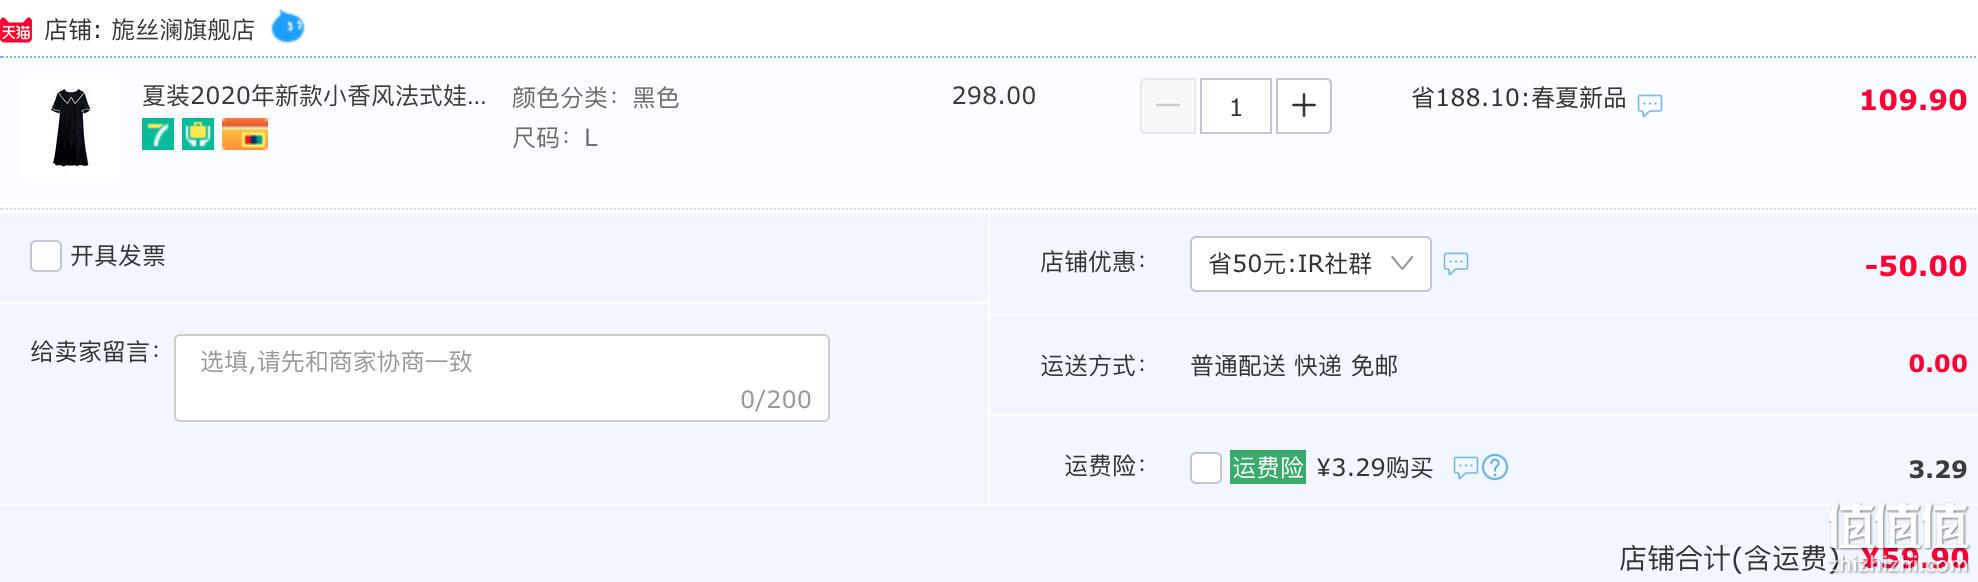Open the black dress product thumbnail
Viewport: 1978px width, 582px height.
(x=70, y=128)
